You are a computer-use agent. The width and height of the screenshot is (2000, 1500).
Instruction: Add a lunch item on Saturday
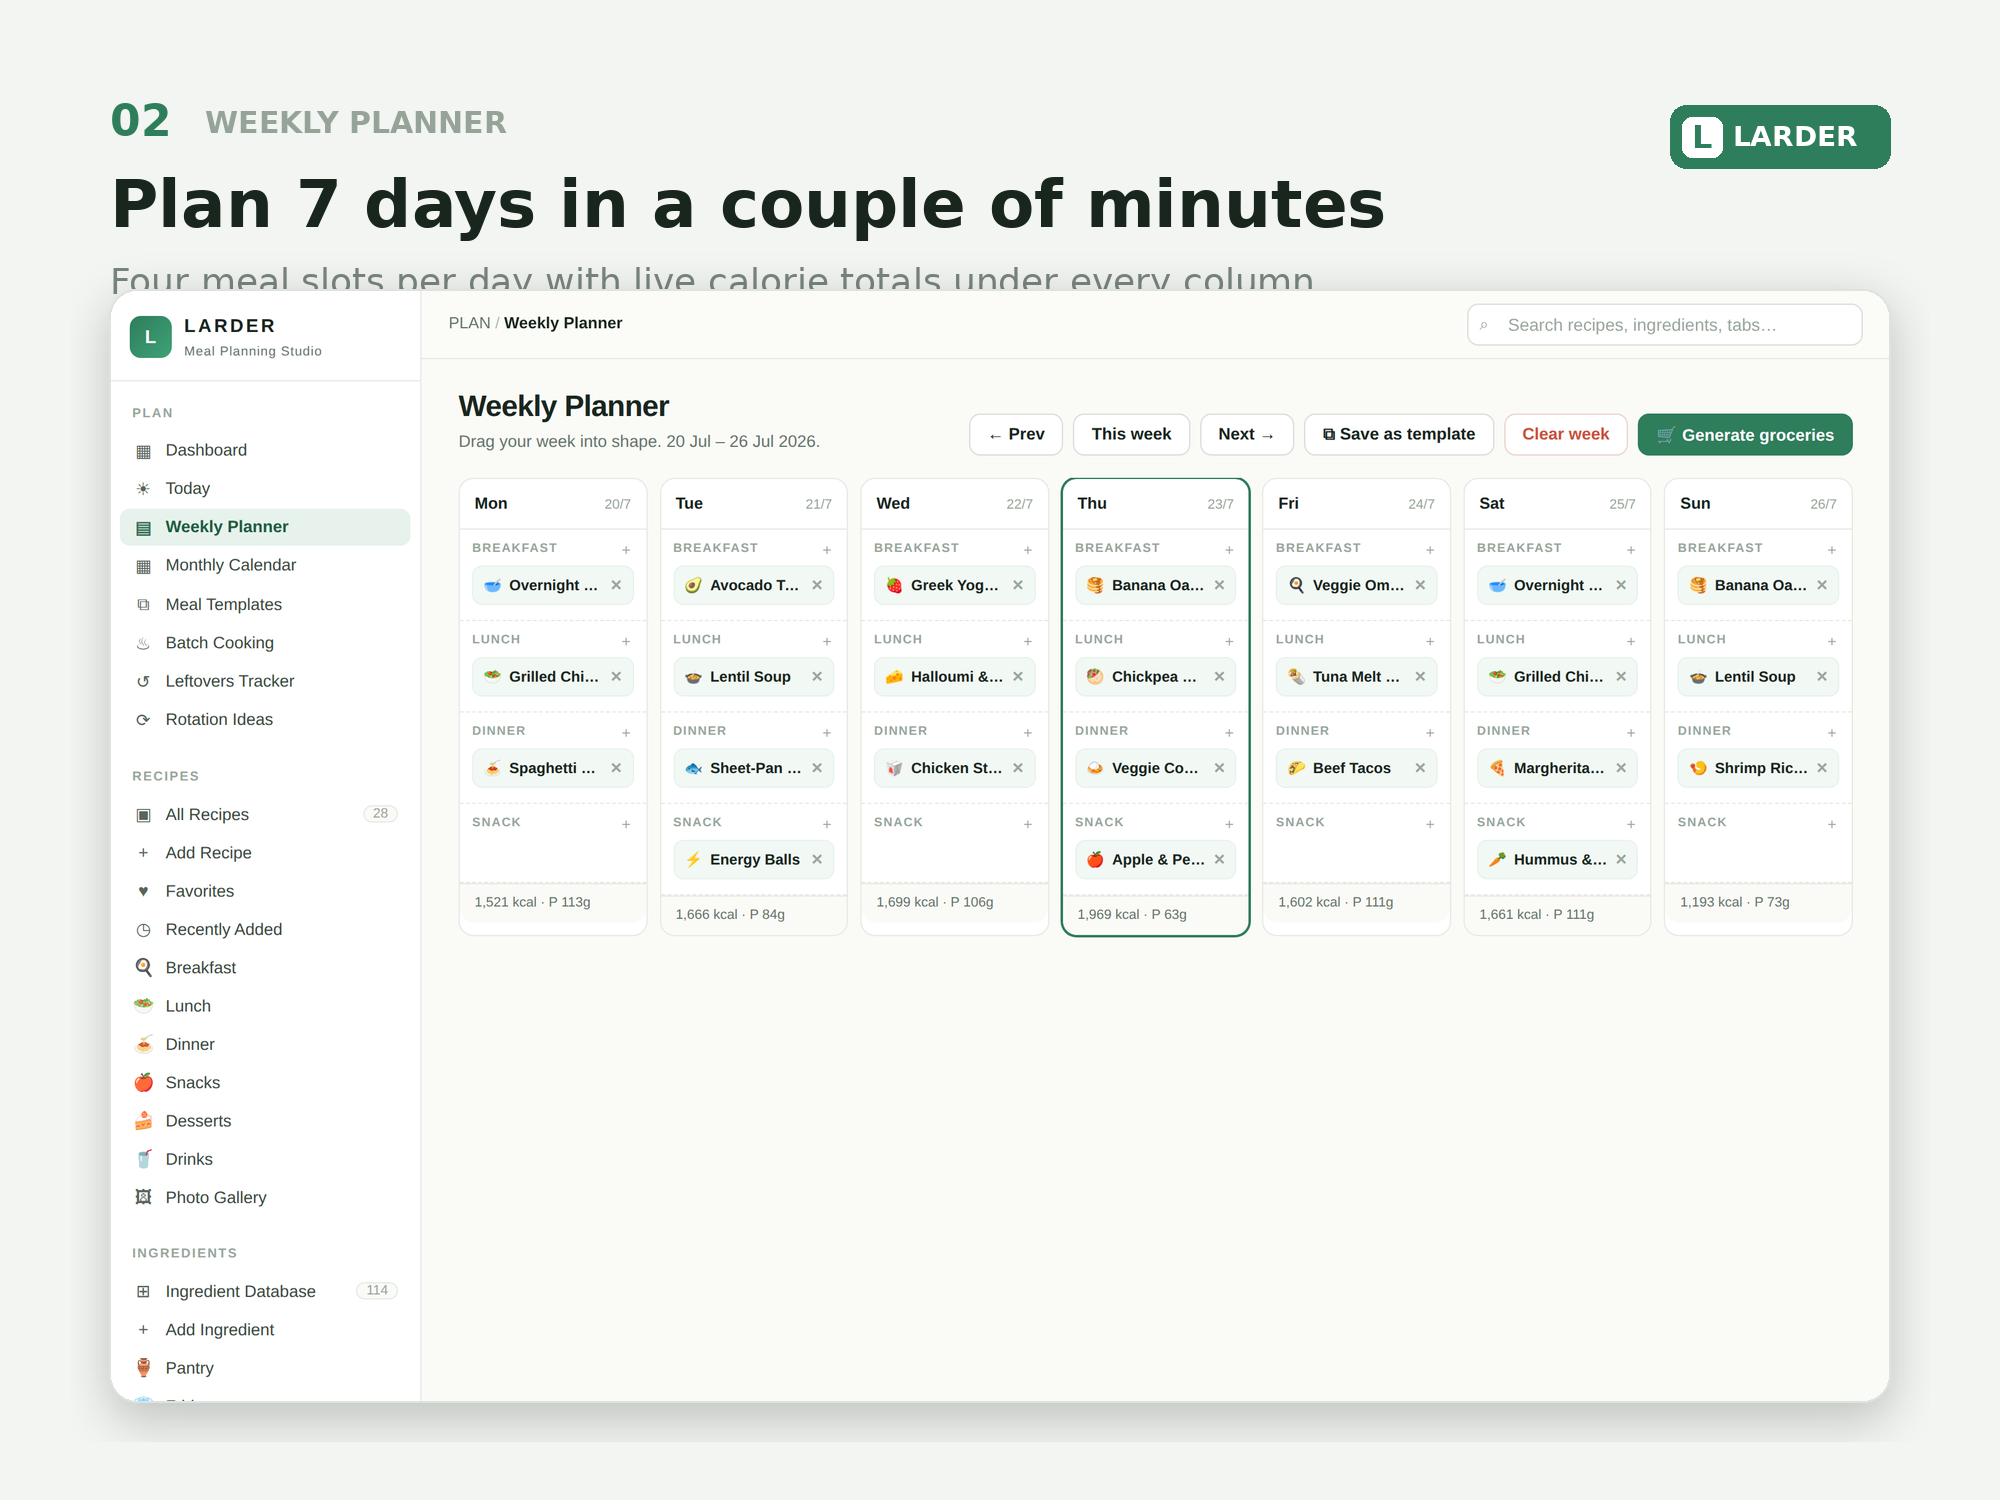click(x=1630, y=641)
